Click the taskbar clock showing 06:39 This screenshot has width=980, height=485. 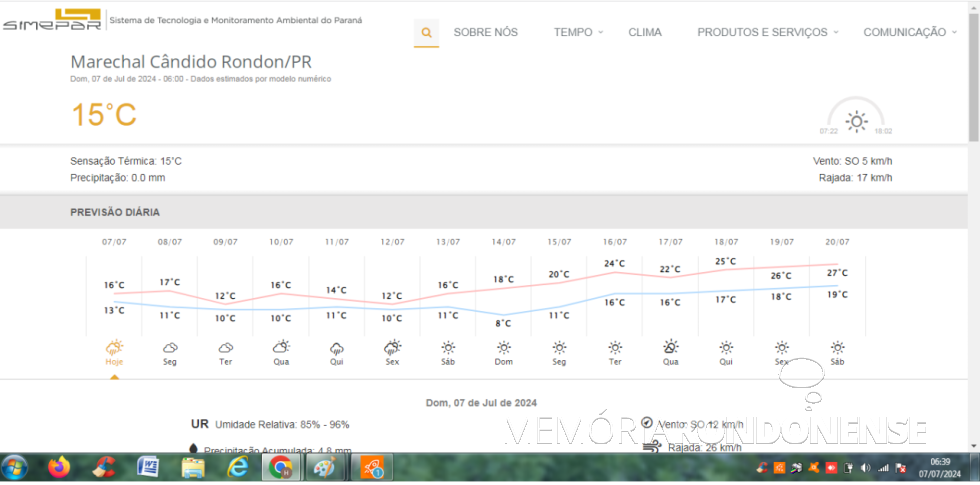[x=939, y=467]
